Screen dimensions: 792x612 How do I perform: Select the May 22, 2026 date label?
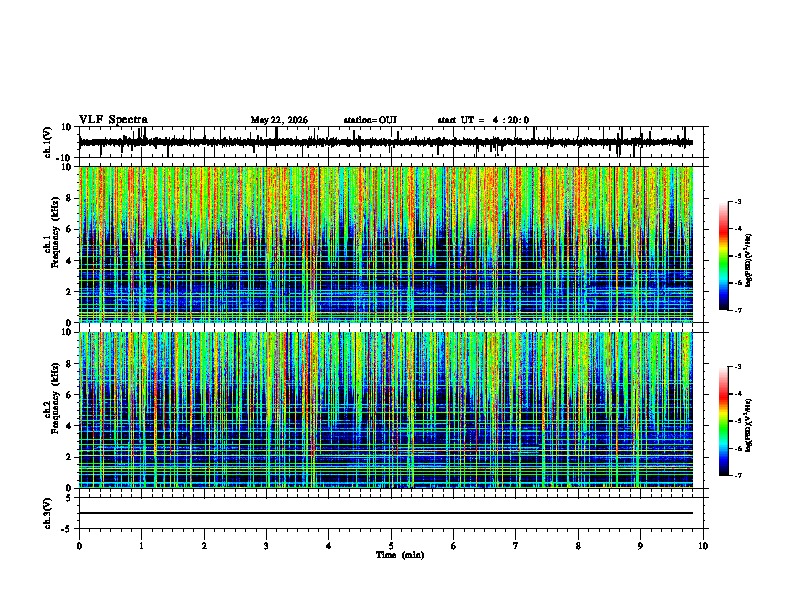pos(279,120)
